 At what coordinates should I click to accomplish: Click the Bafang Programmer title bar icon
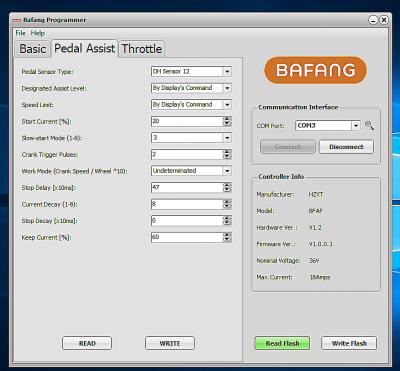click(17, 20)
